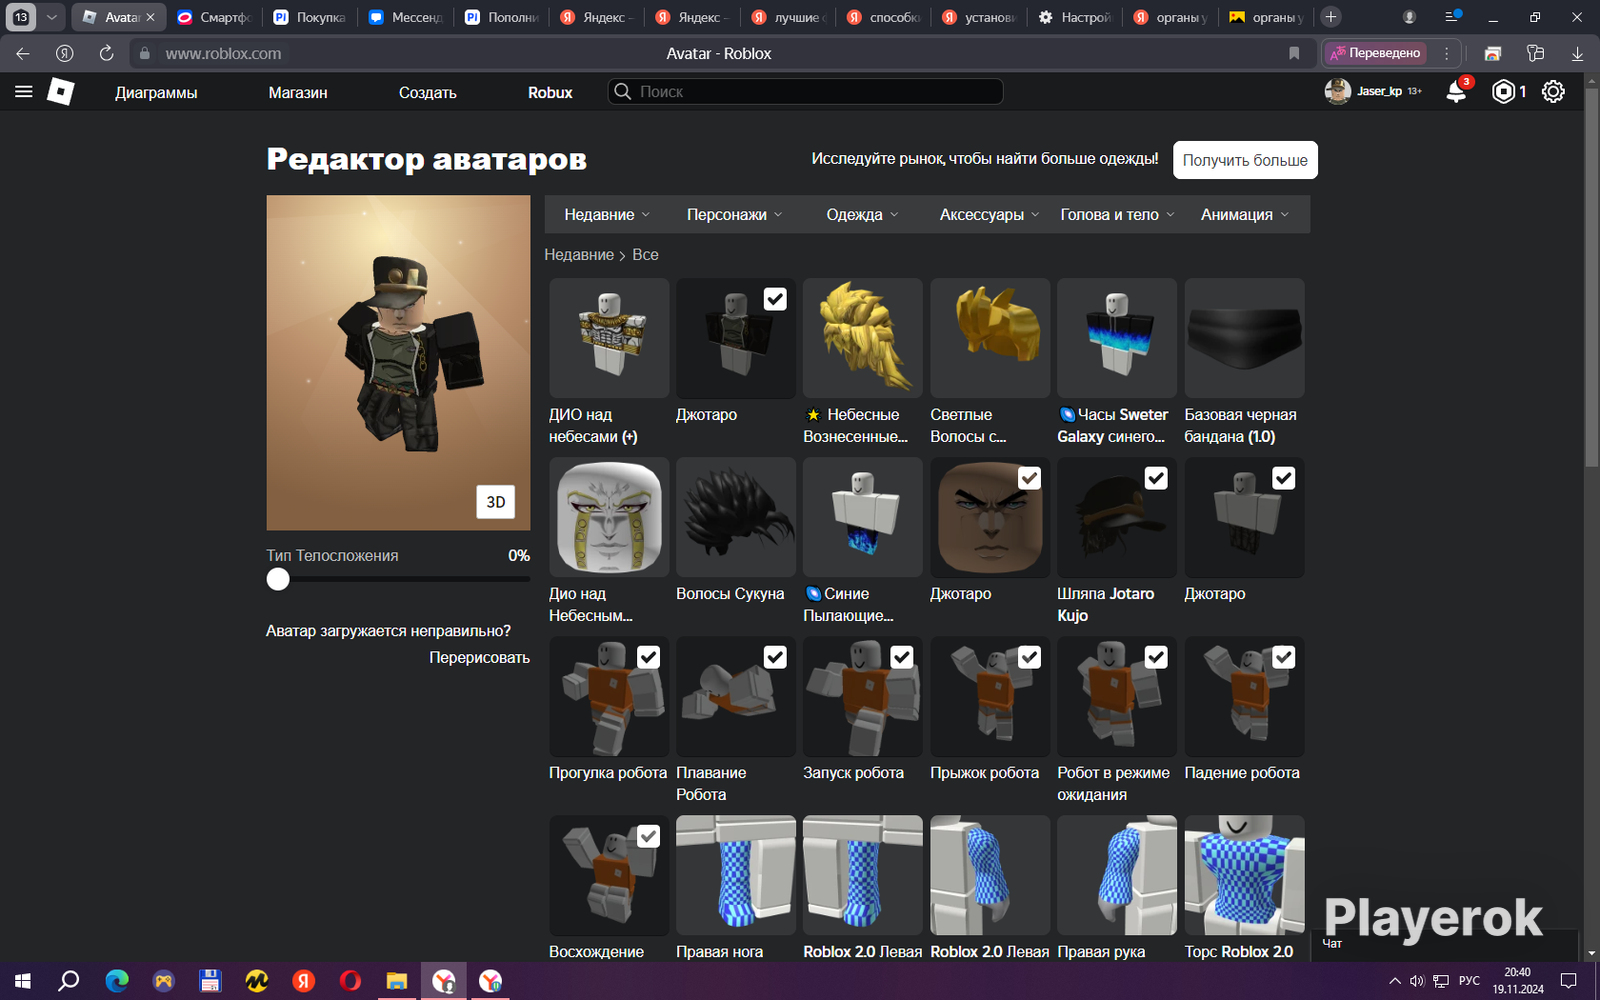Click the red Yandex taskbar icon

point(304,981)
